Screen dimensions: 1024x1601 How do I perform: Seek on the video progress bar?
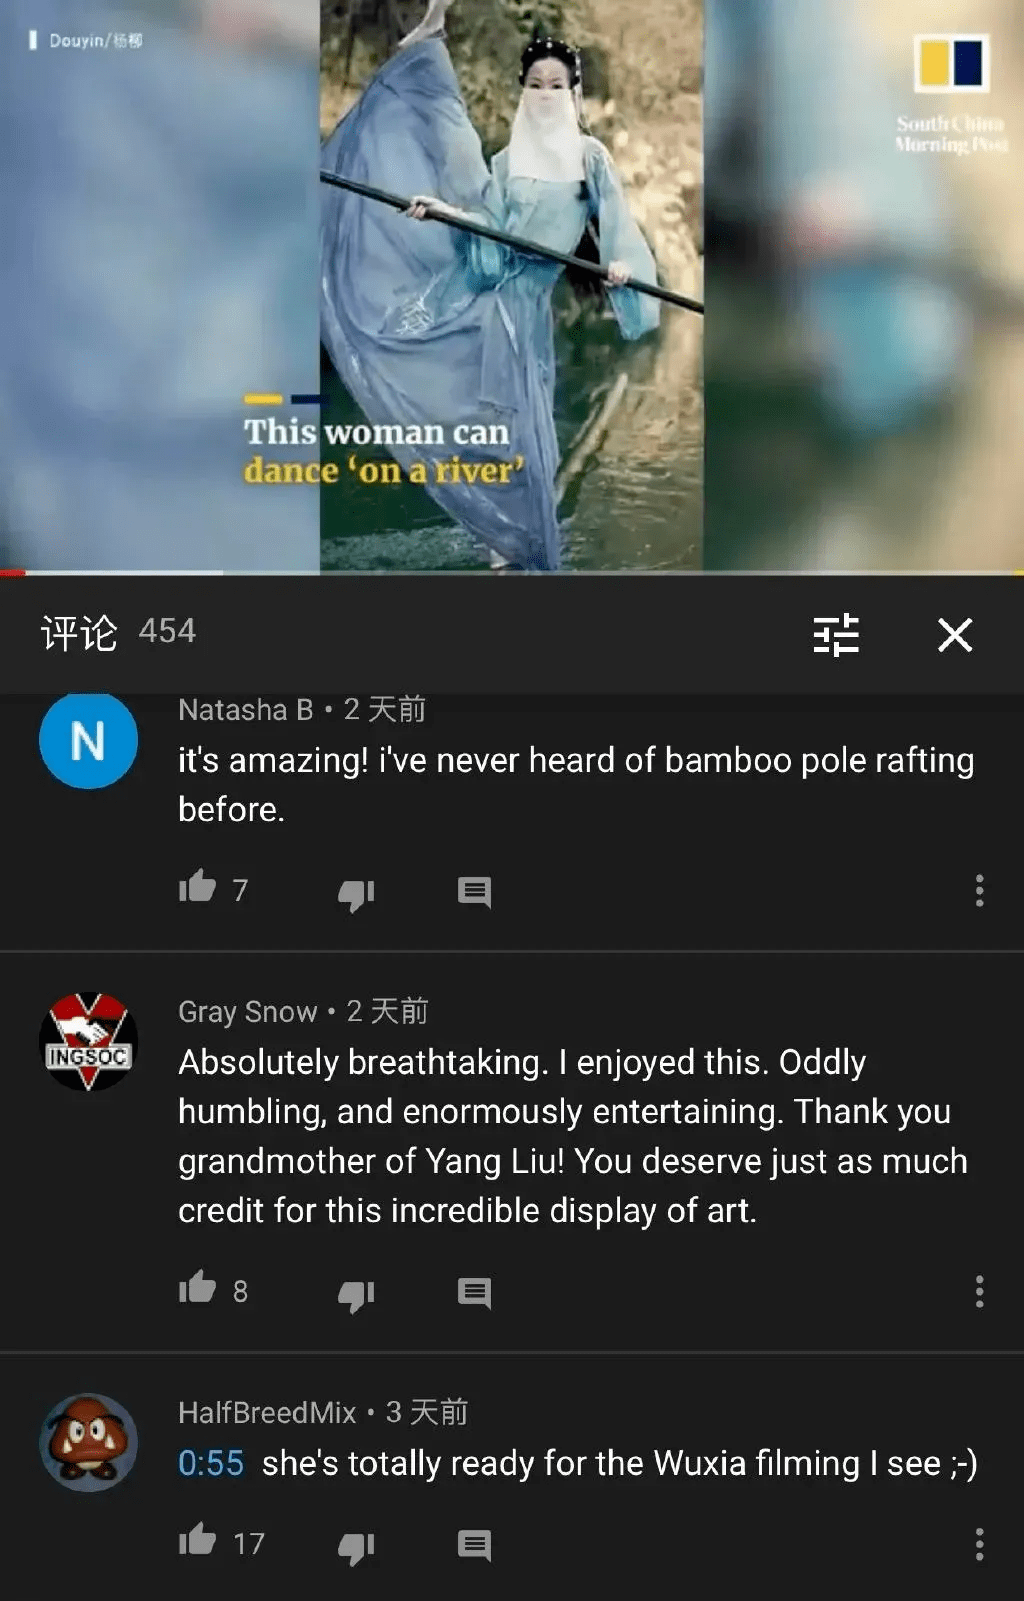512,573
